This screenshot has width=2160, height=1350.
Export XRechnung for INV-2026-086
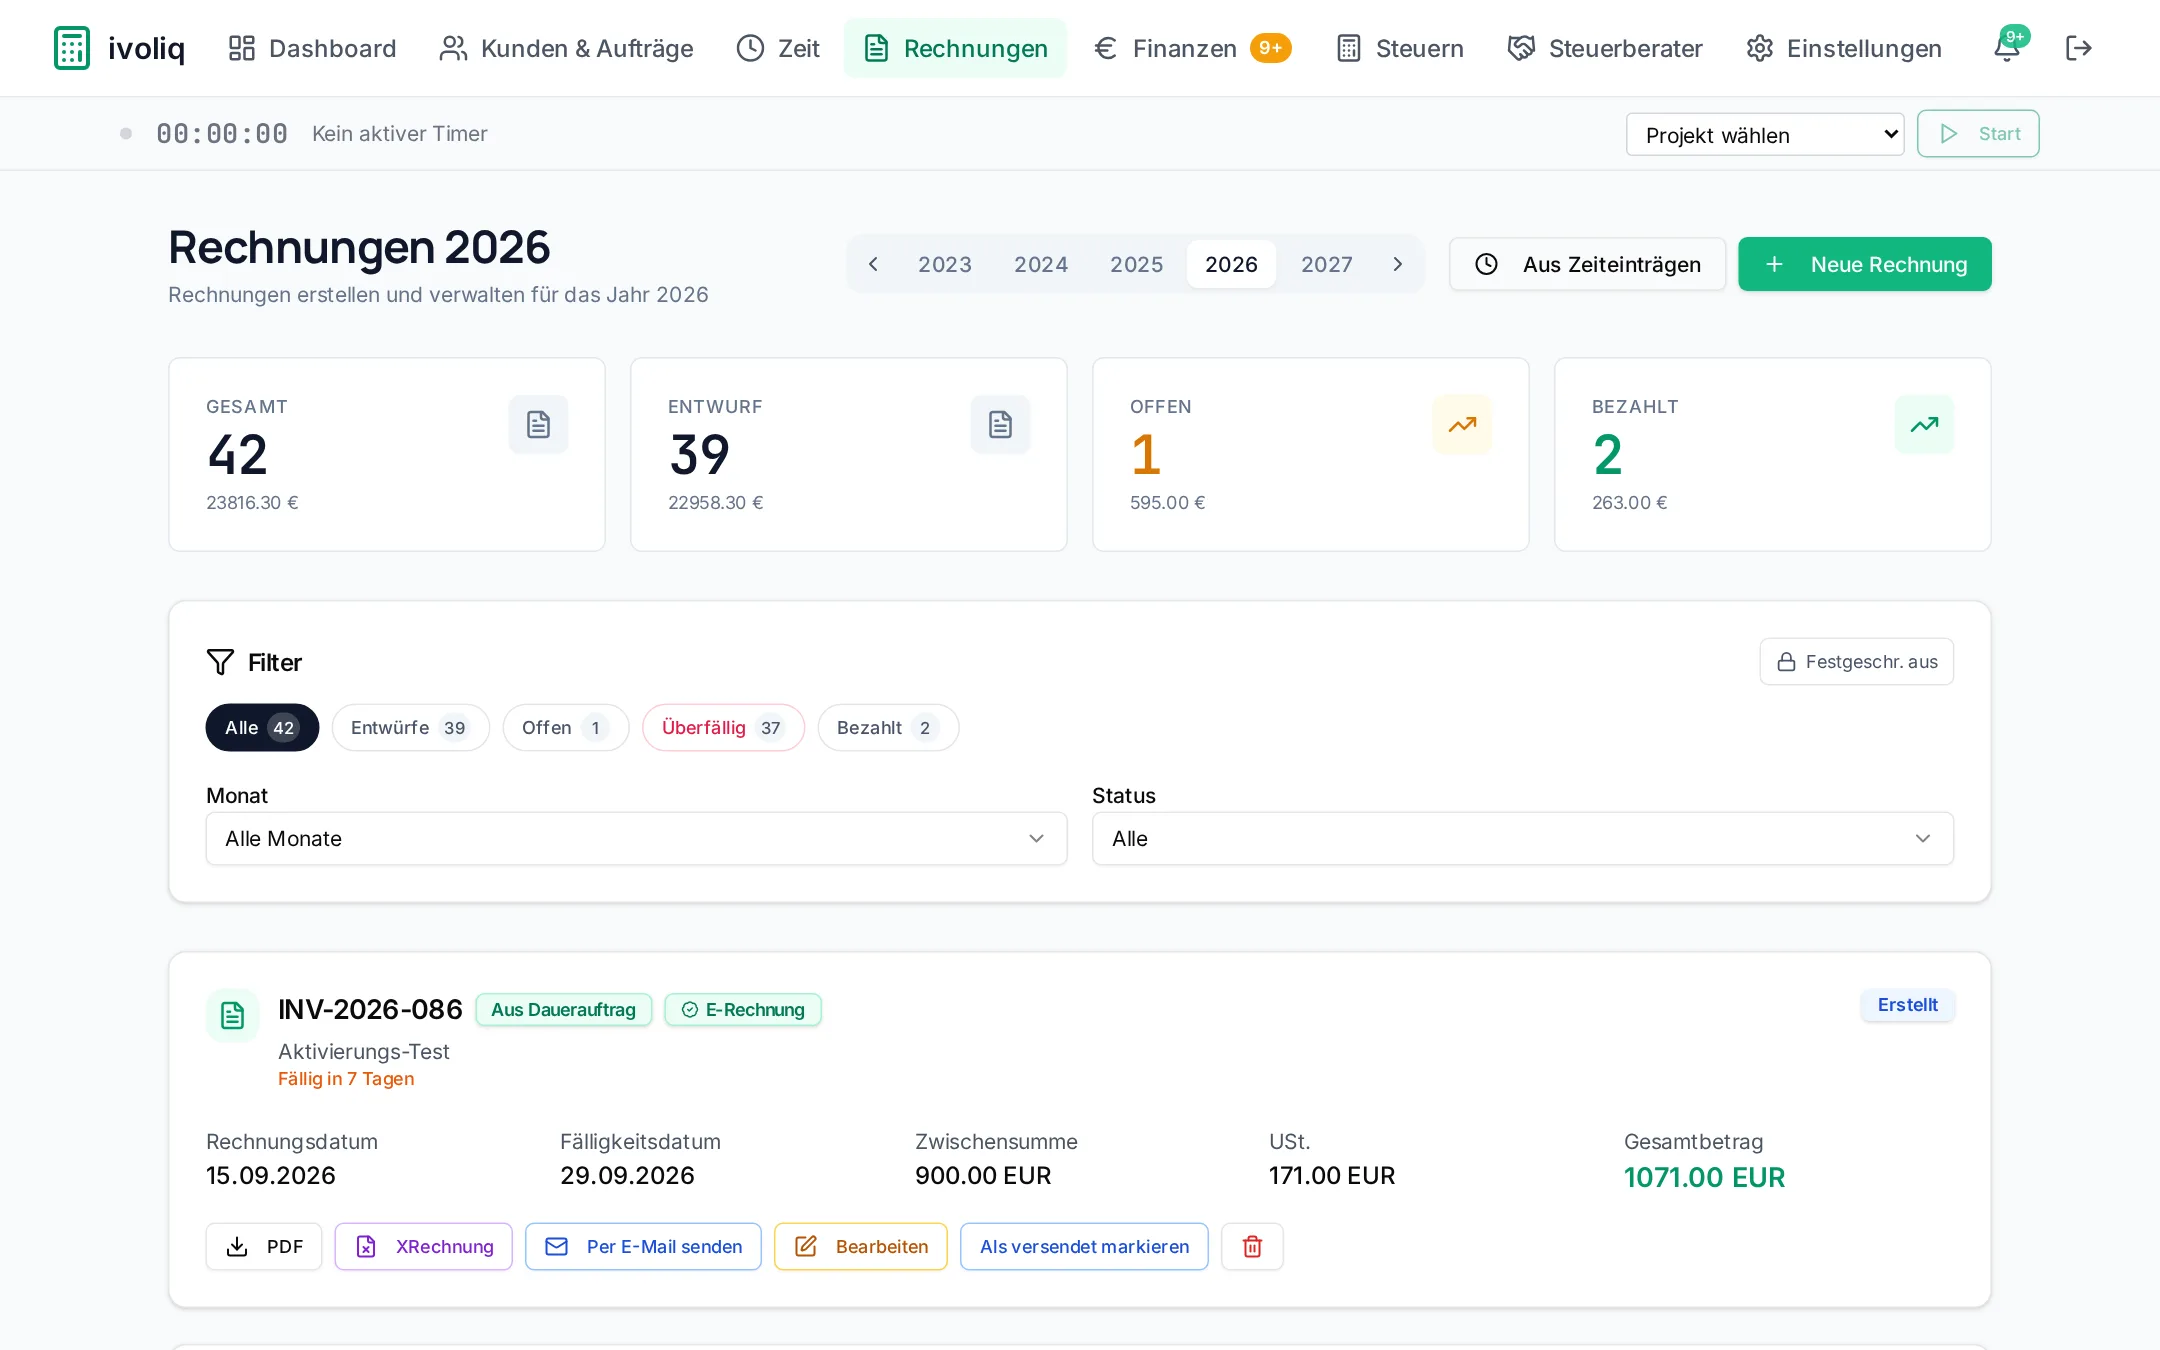[x=424, y=1246]
